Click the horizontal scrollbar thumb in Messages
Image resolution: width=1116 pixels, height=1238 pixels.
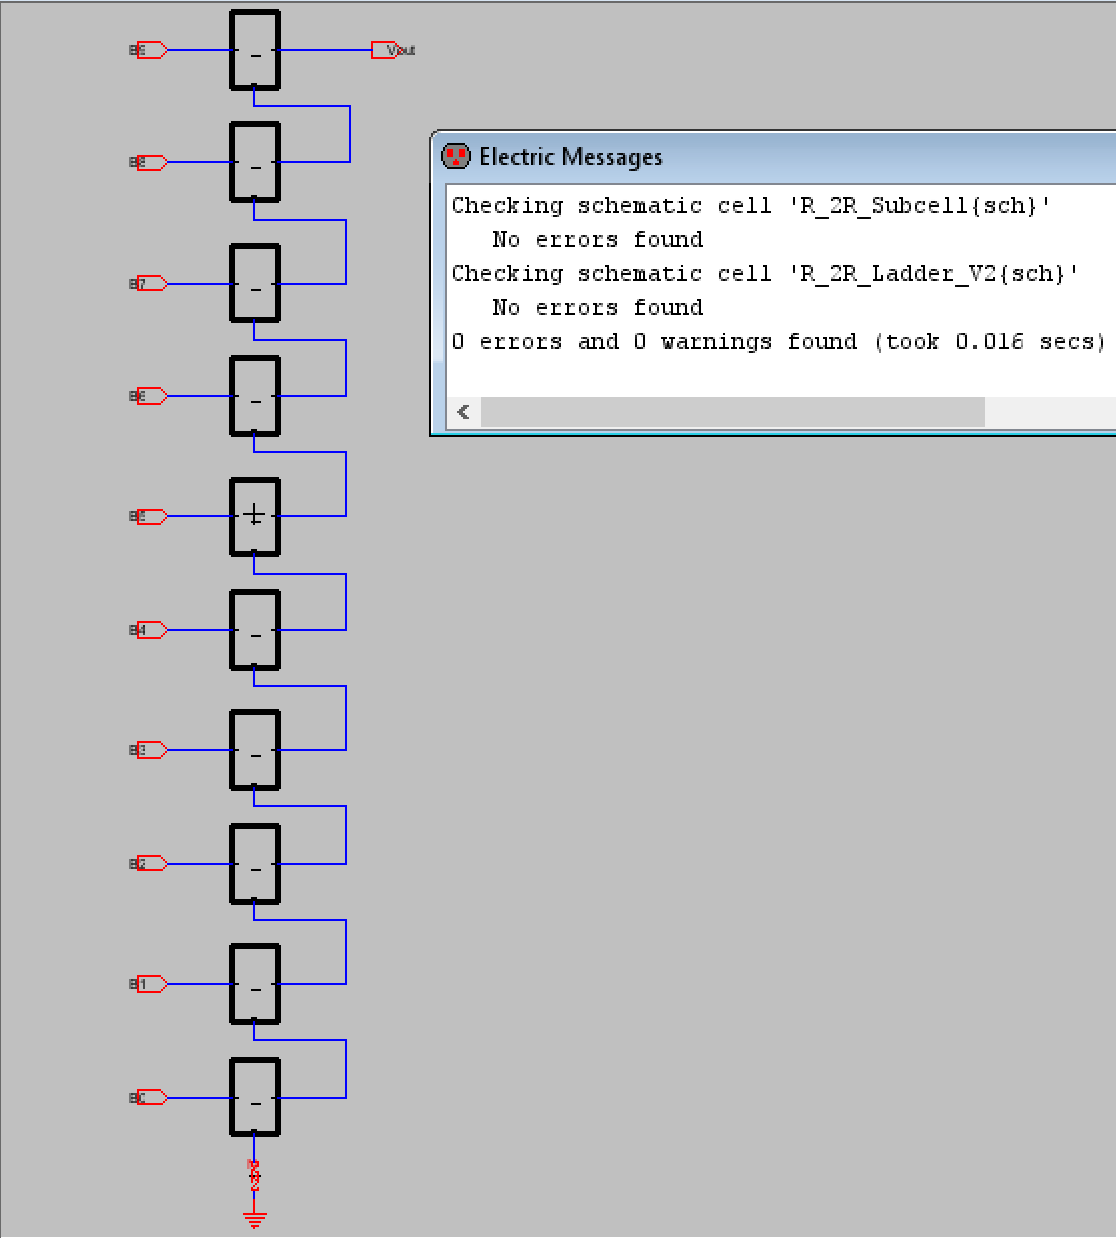tap(732, 412)
